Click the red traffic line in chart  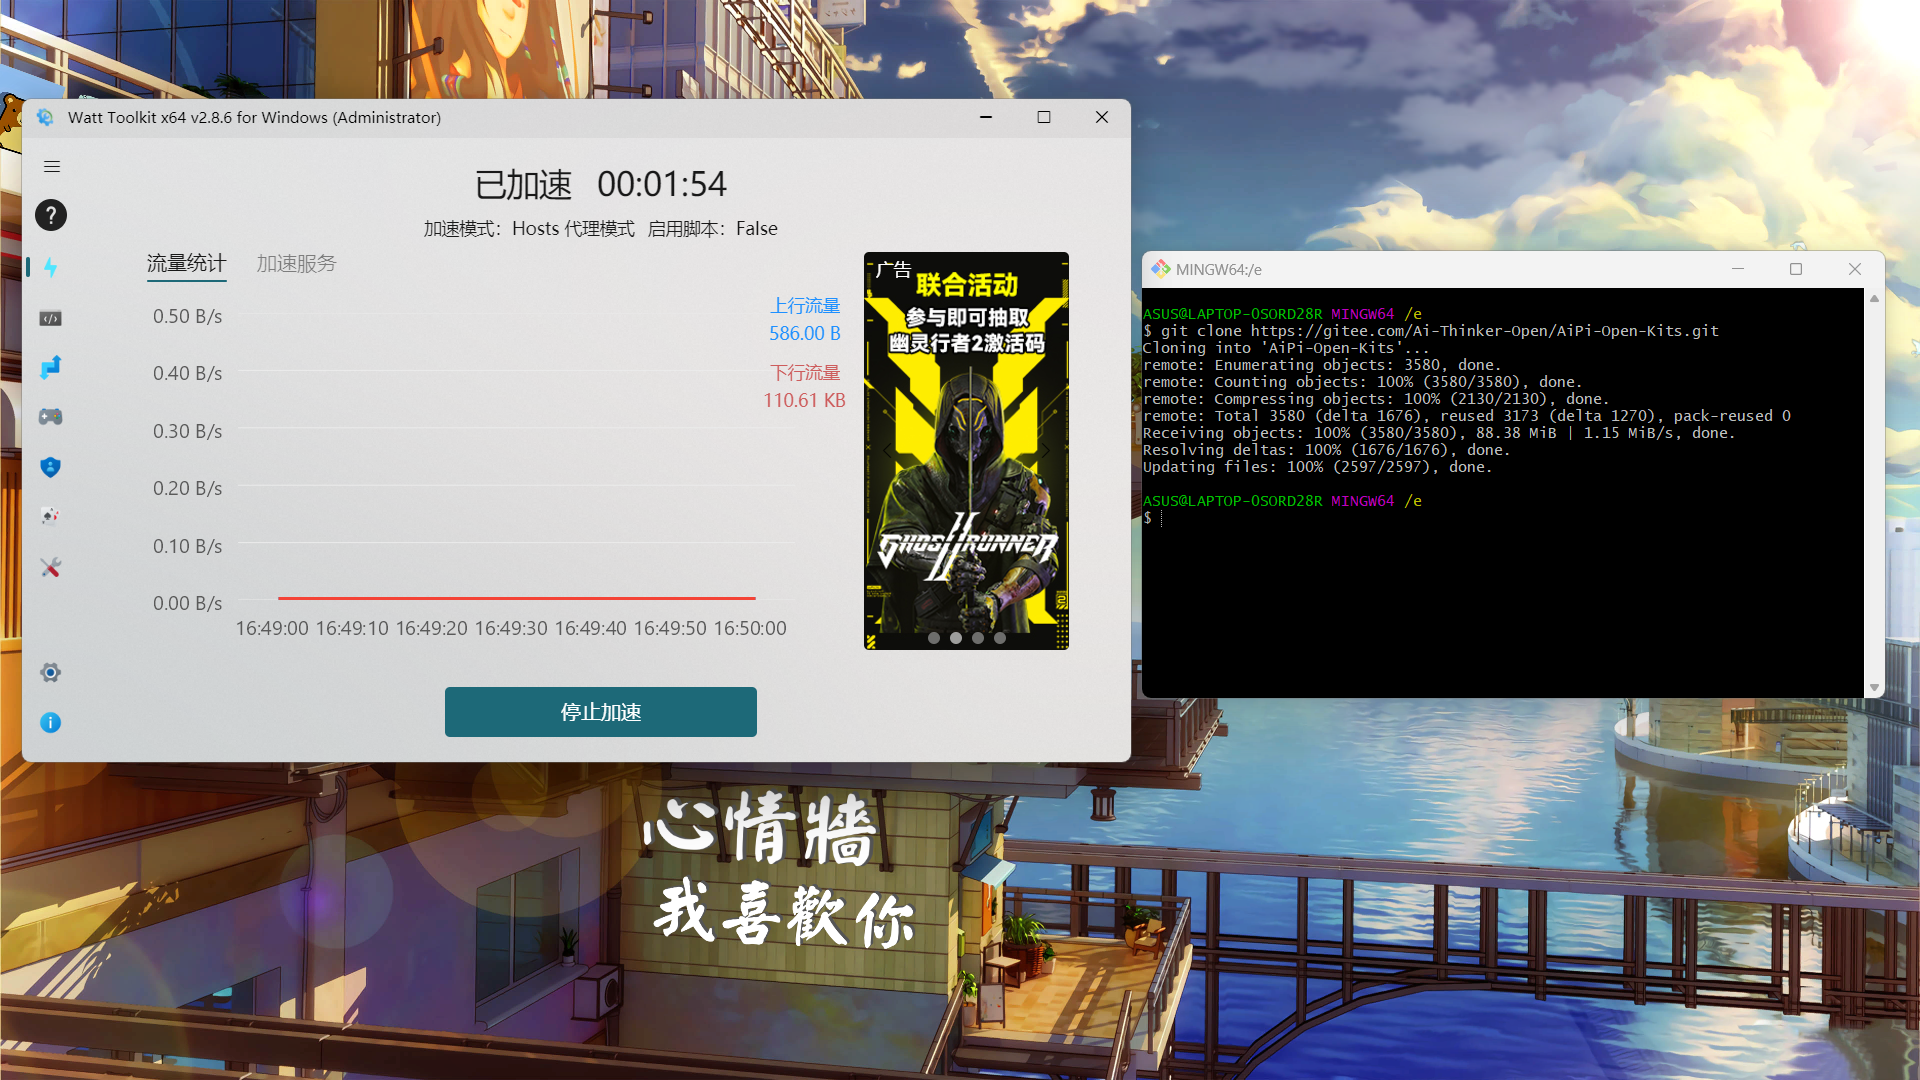coord(516,598)
